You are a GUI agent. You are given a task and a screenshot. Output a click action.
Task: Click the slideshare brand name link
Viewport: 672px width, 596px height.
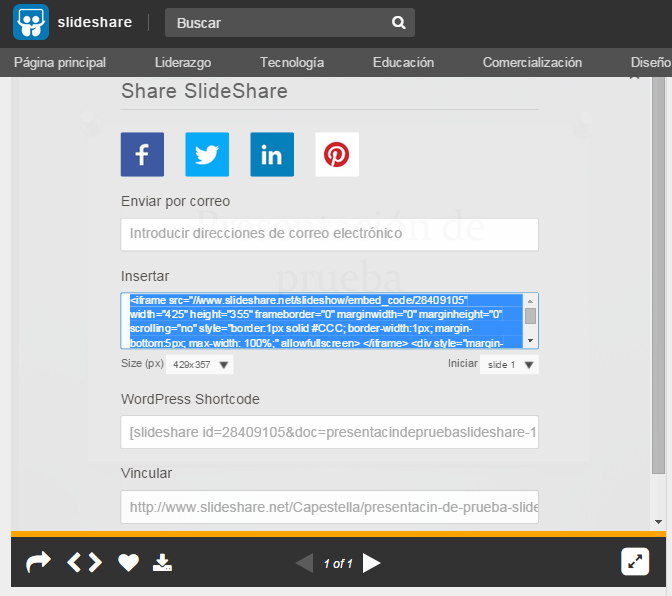click(x=95, y=22)
